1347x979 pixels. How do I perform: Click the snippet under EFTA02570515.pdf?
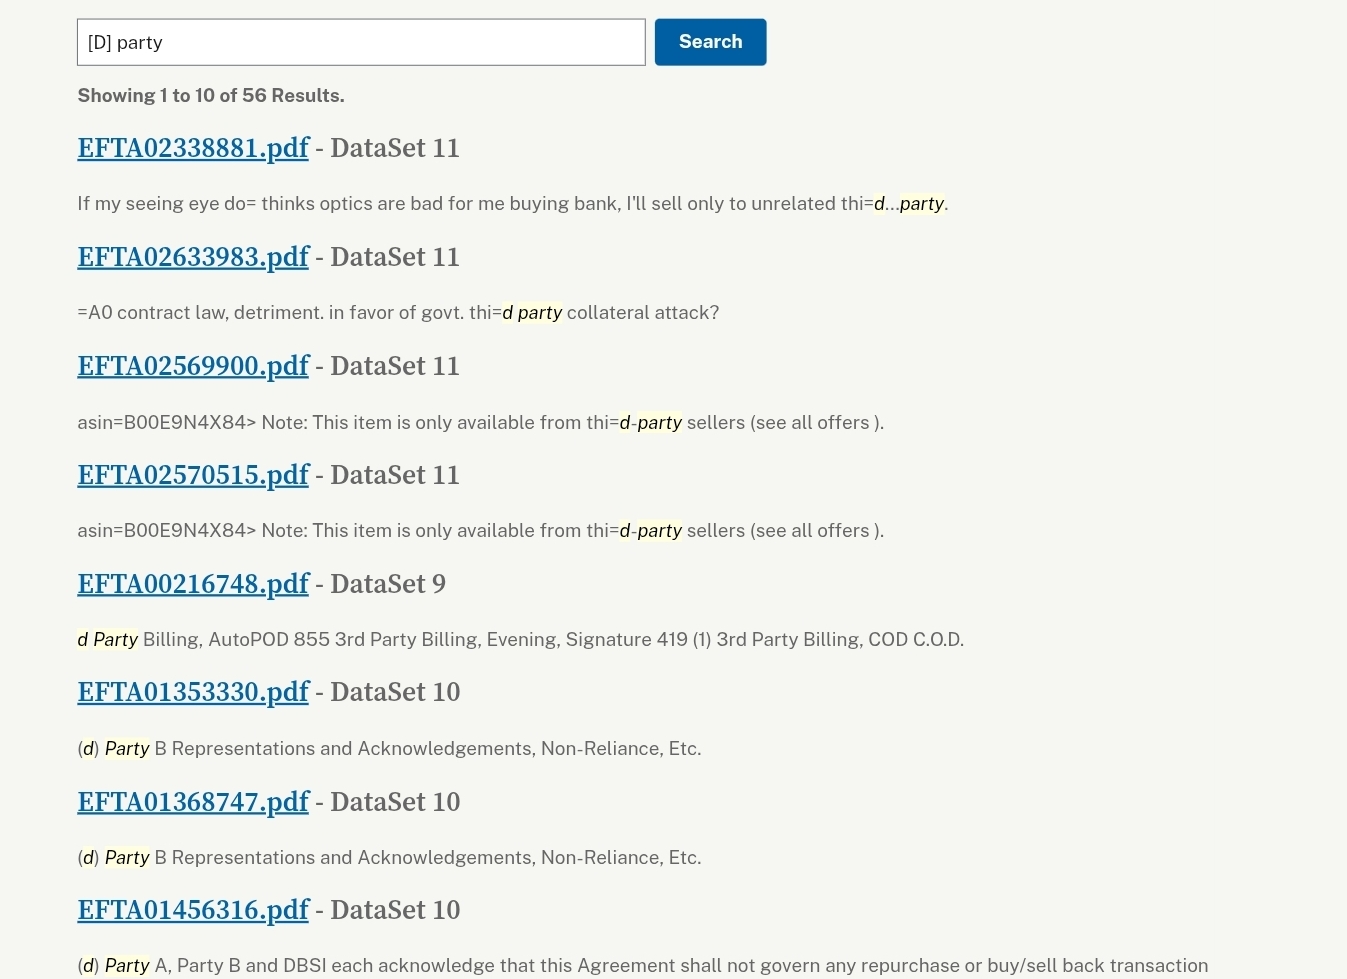pos(480,531)
